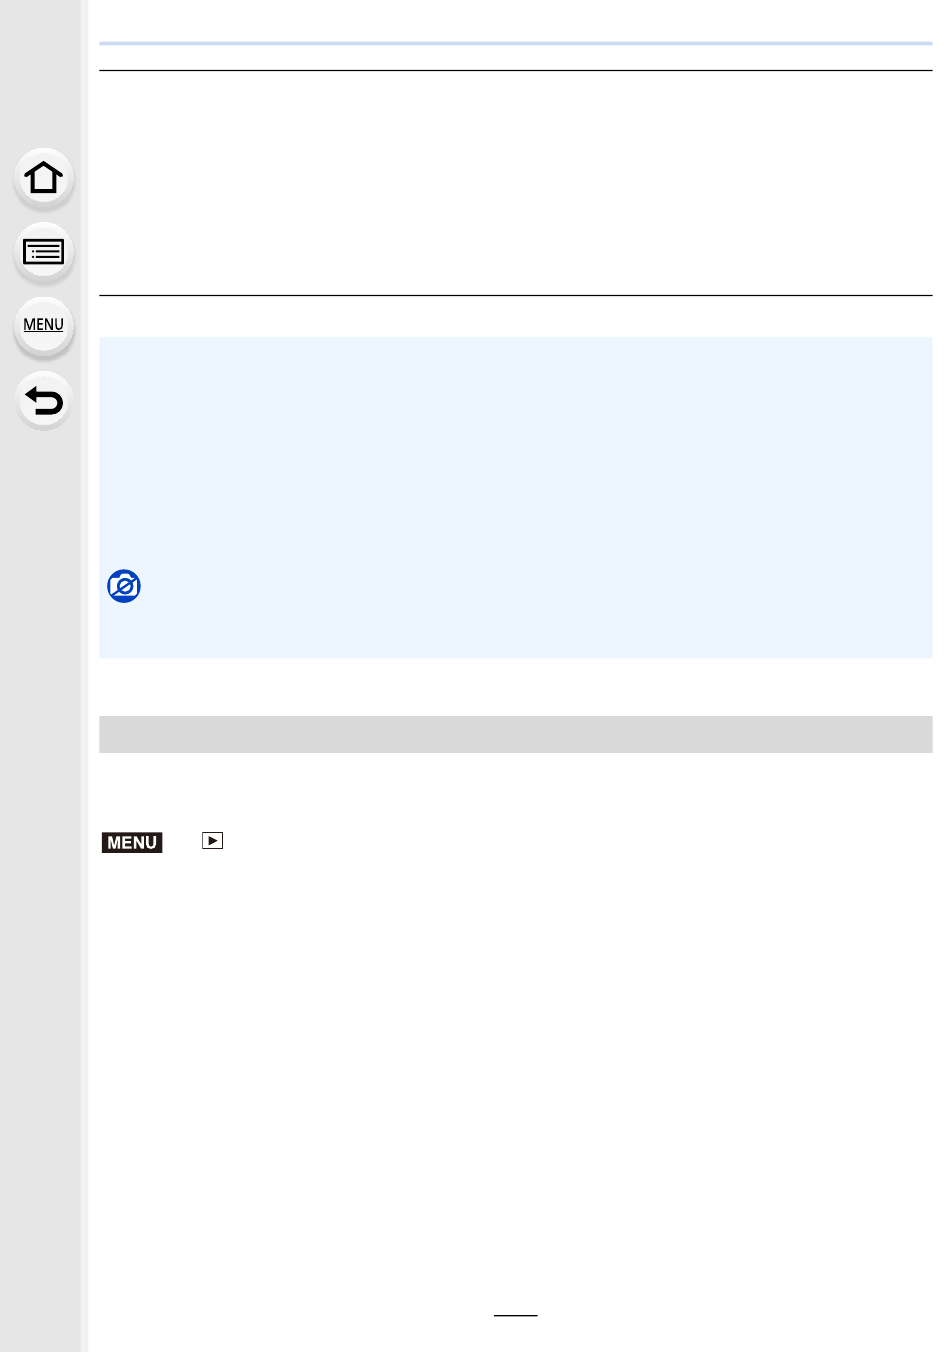Image resolution: width=950 pixels, height=1352 pixels.
Task: Click the blue not-available camera icon
Action: point(124,586)
